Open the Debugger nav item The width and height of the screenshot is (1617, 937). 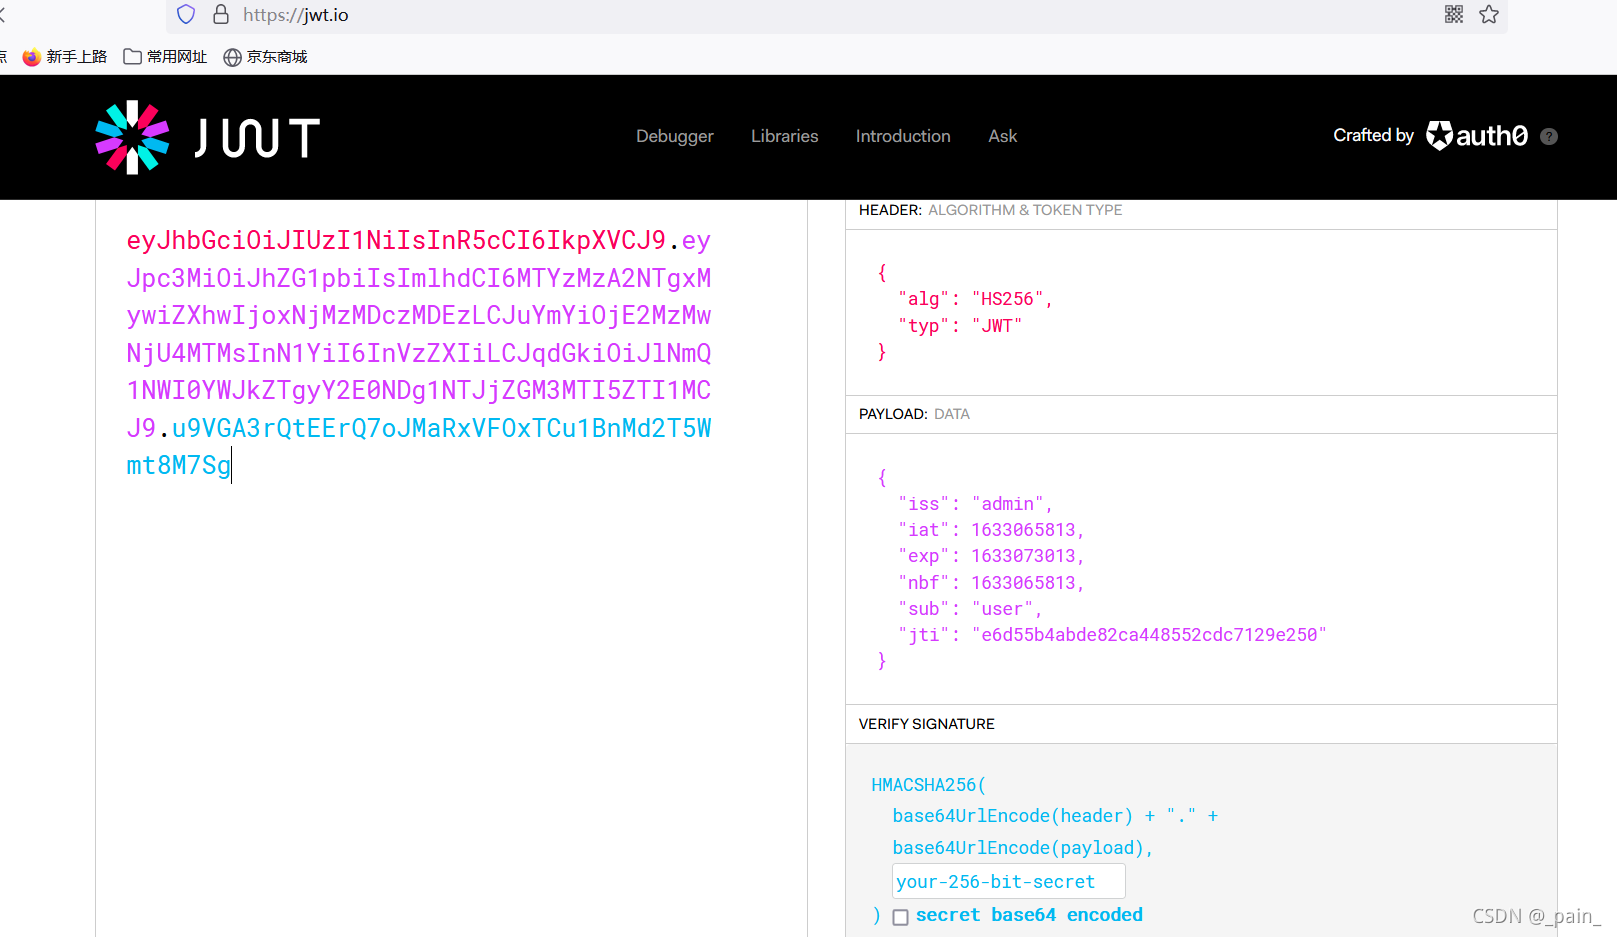(675, 136)
